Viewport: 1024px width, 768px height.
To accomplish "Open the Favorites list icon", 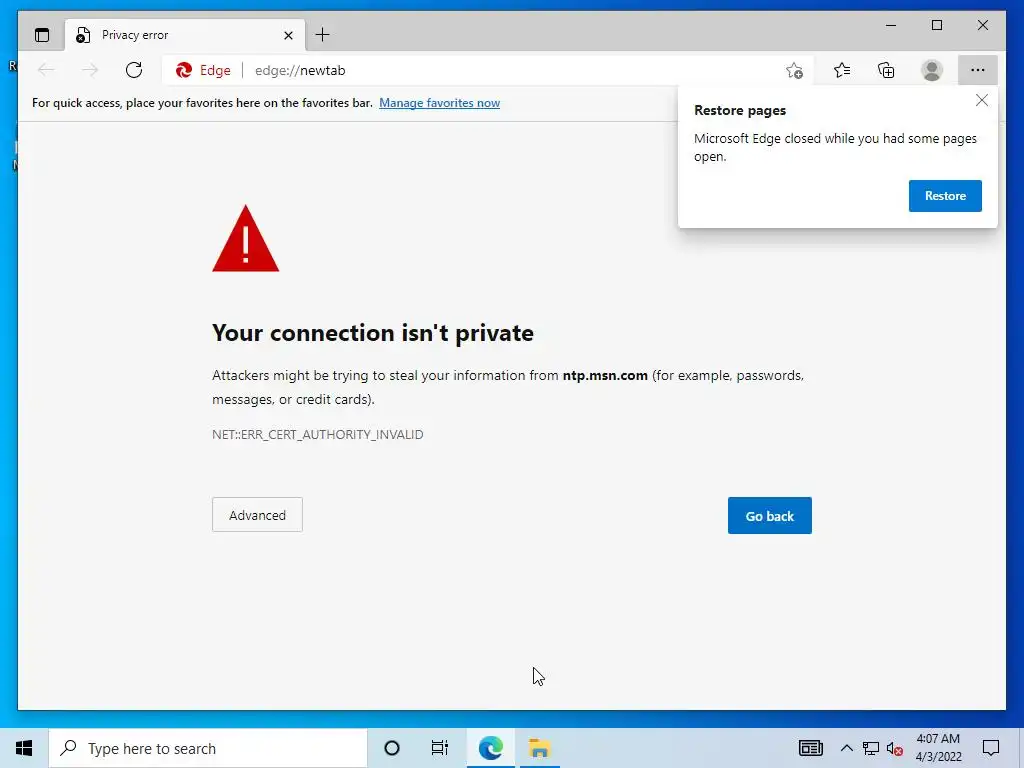I will pyautogui.click(x=842, y=70).
